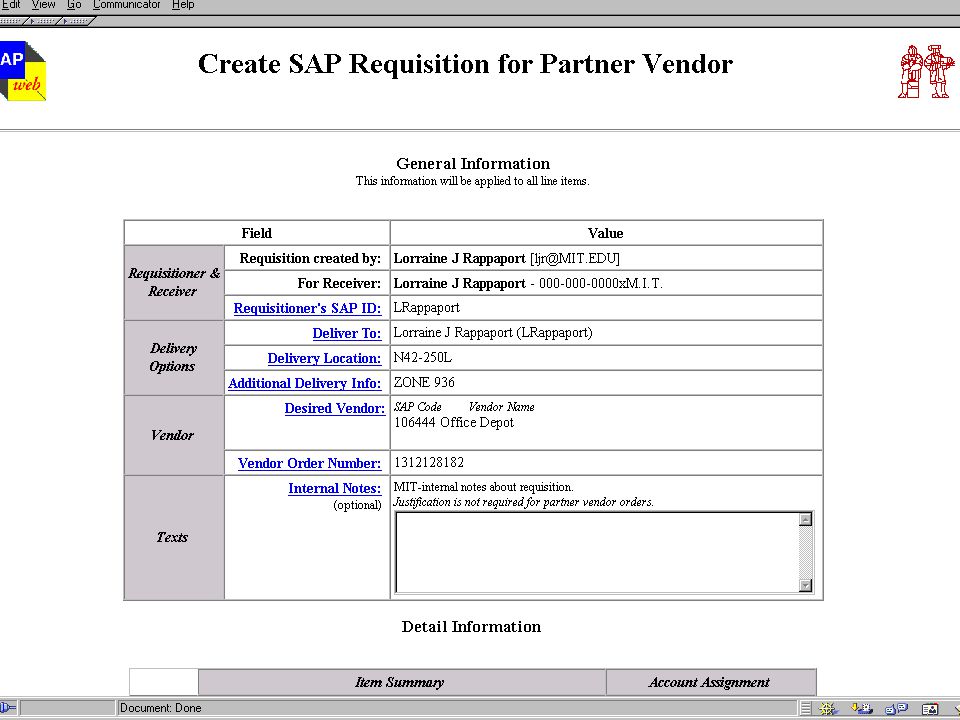The image size is (960, 720).
Task: Click the 'Account Assignment' column header
Action: (709, 682)
